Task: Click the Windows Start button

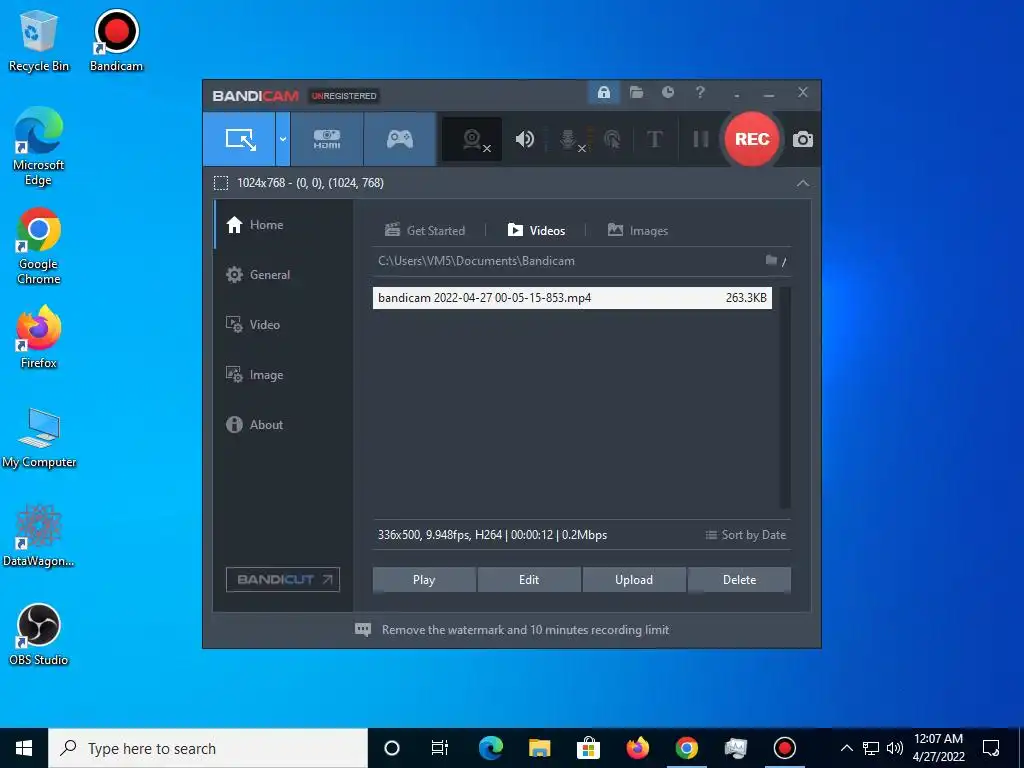Action: click(24, 748)
